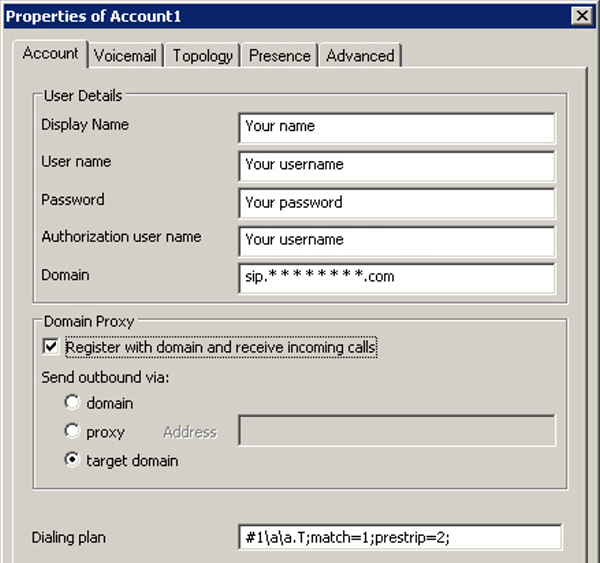
Task: Open the Advanced tab
Action: click(x=360, y=56)
